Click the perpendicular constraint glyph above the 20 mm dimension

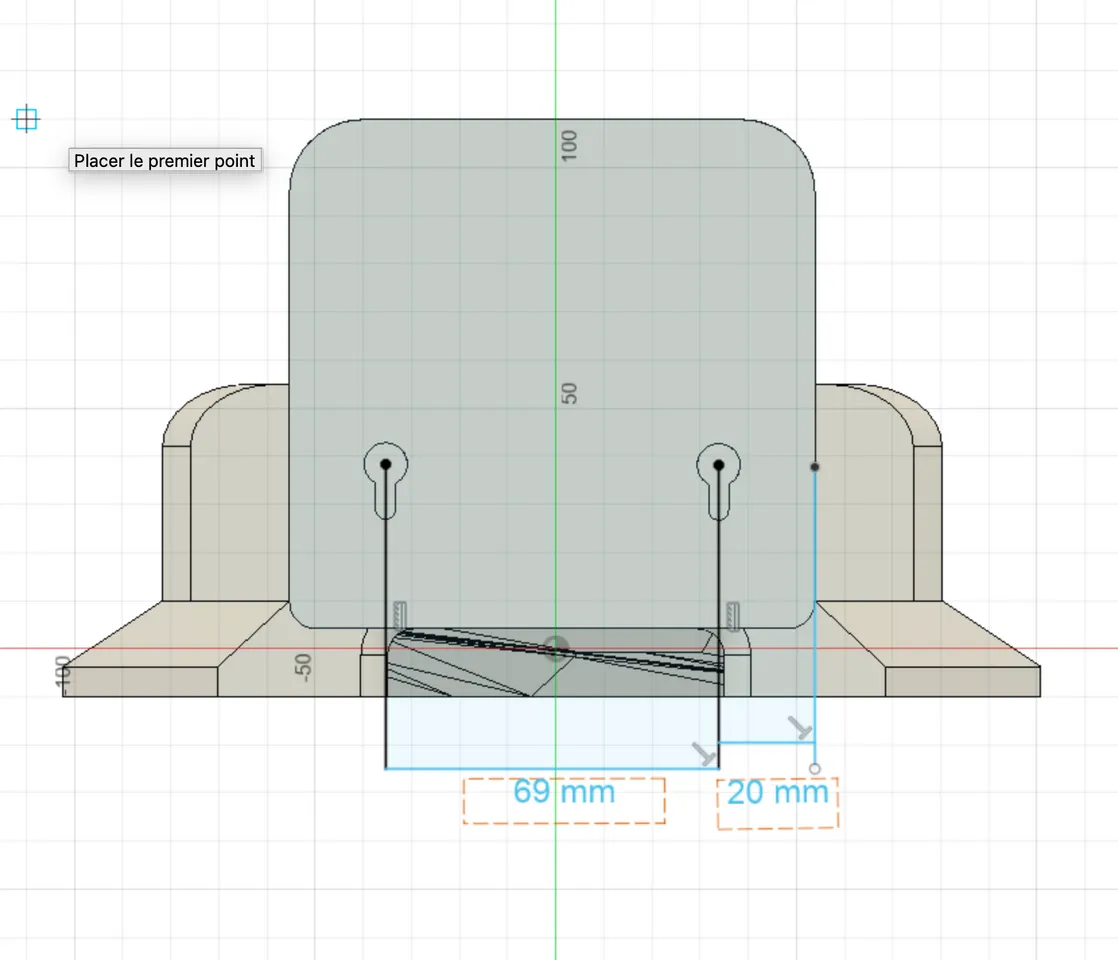click(x=800, y=728)
